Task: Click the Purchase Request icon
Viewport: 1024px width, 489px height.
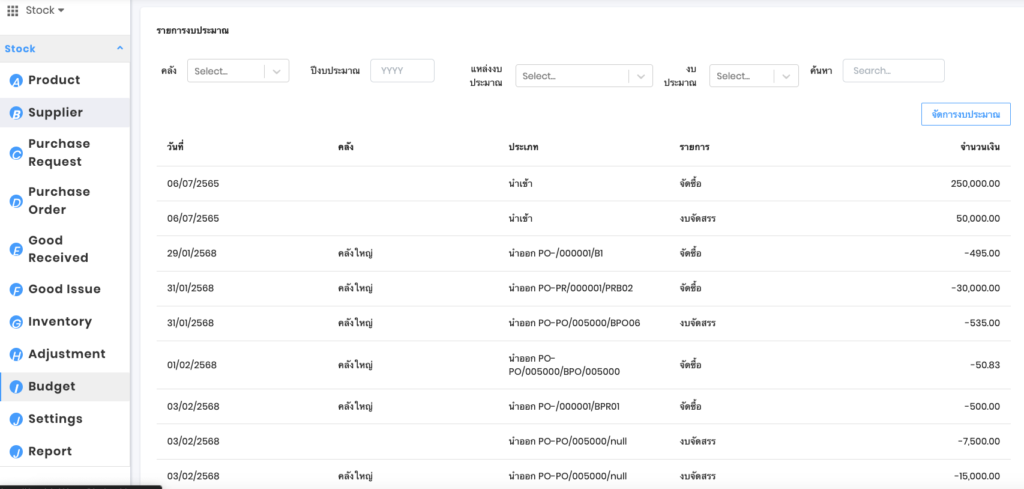Action: 16,153
